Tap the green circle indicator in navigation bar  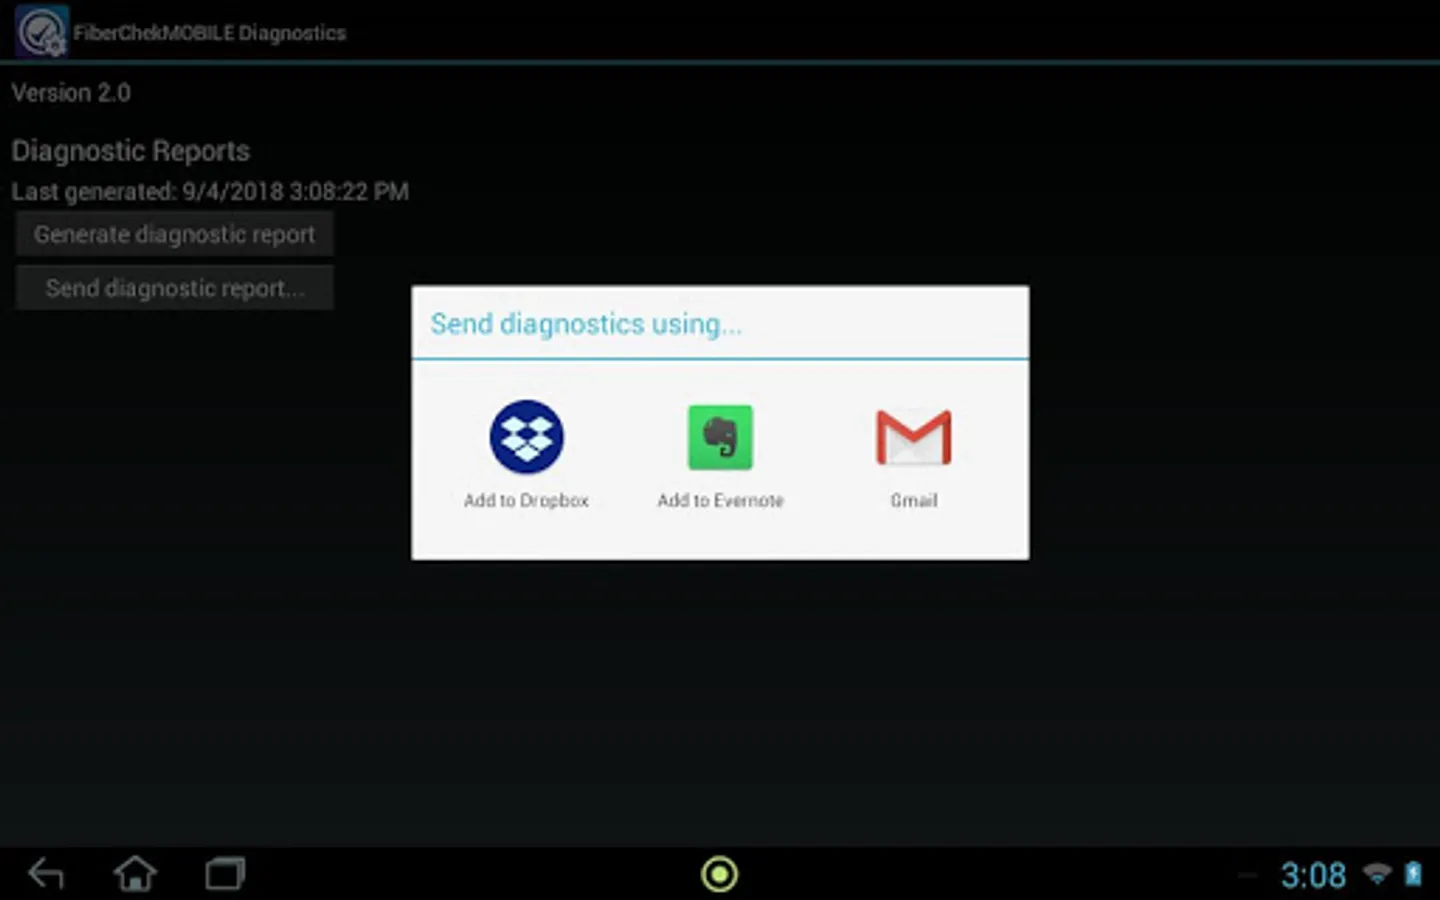(719, 874)
